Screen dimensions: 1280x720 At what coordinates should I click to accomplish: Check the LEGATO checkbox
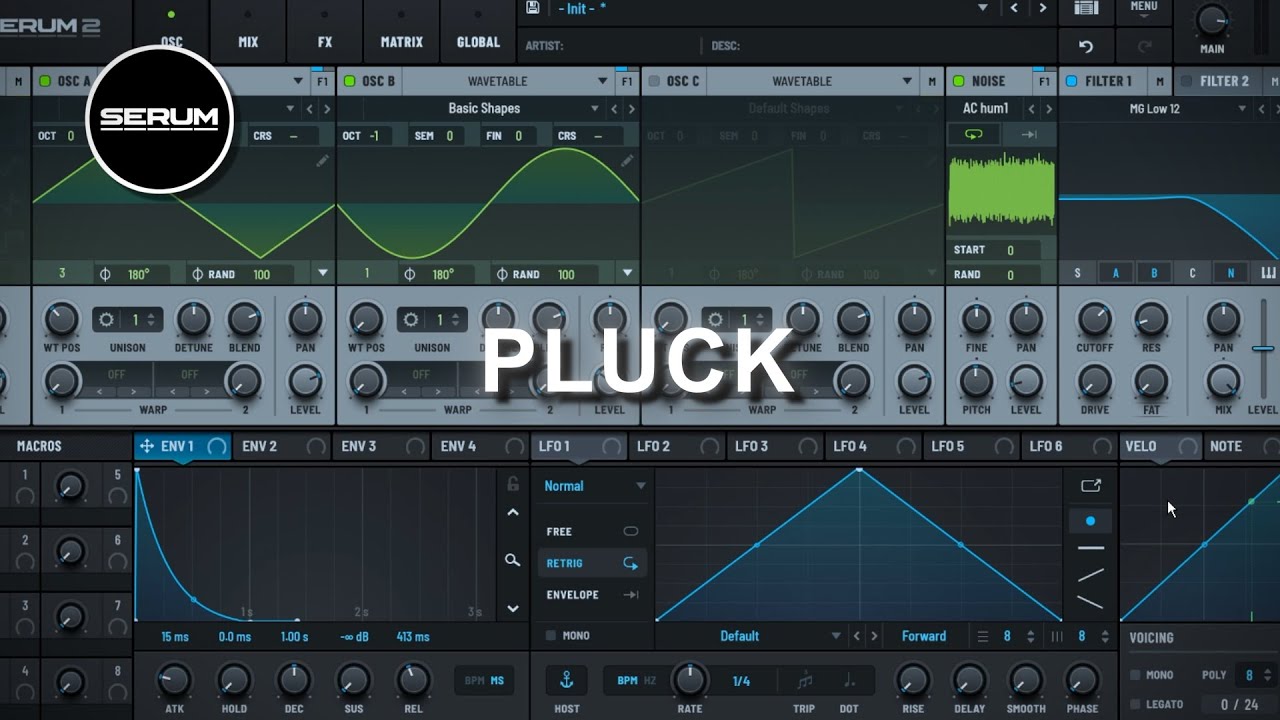pos(1135,704)
